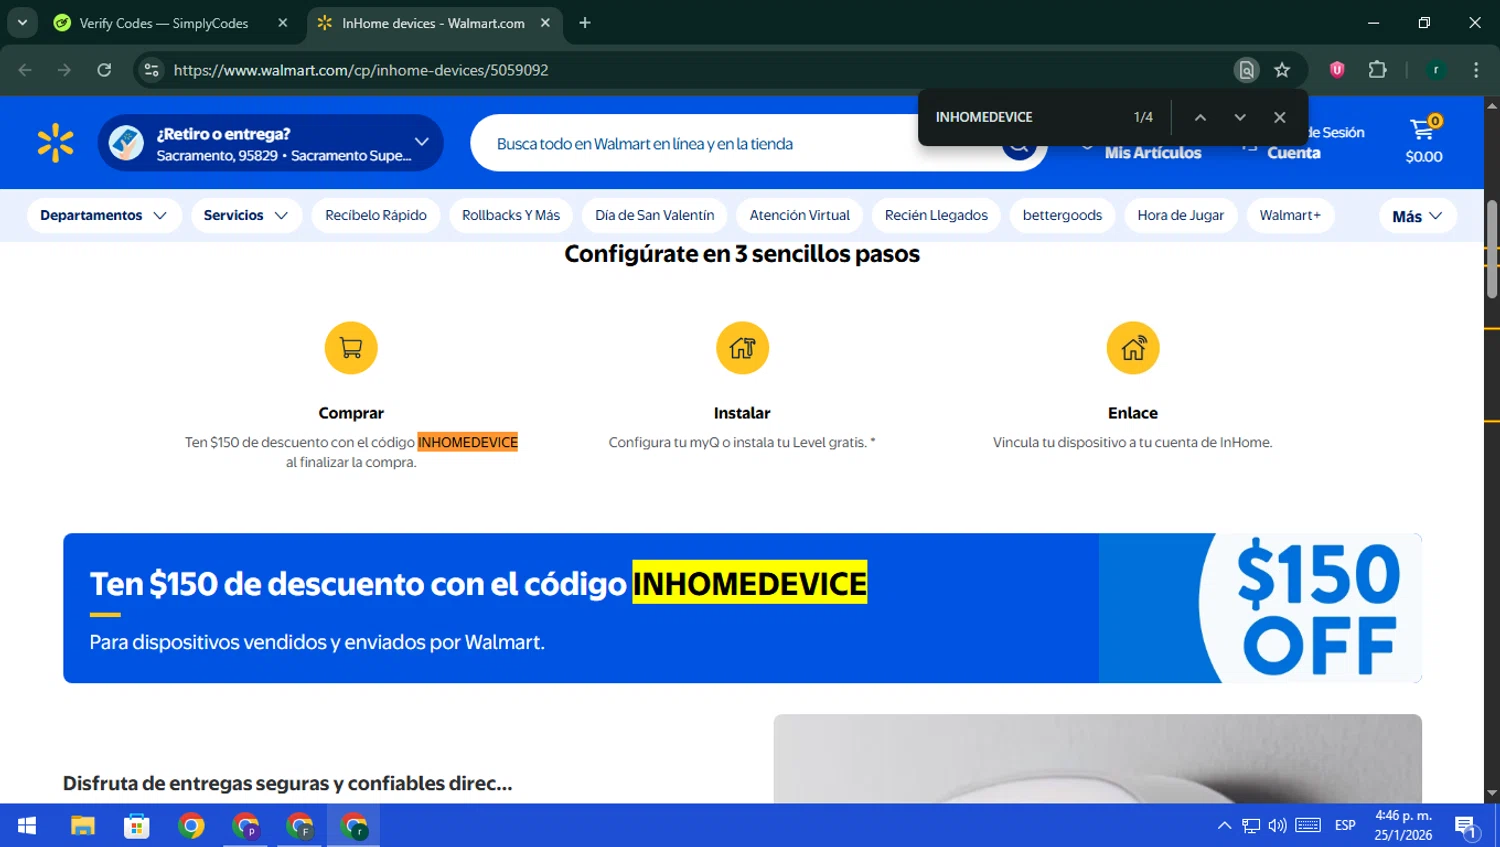
Task: Expand the Servicios dropdown
Action: point(246,215)
